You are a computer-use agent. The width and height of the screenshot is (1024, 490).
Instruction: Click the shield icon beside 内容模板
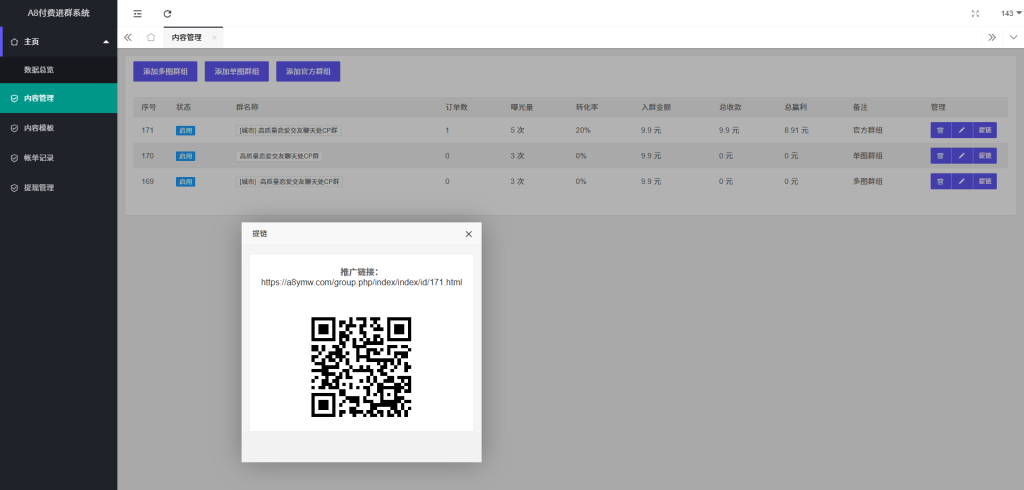(x=14, y=128)
